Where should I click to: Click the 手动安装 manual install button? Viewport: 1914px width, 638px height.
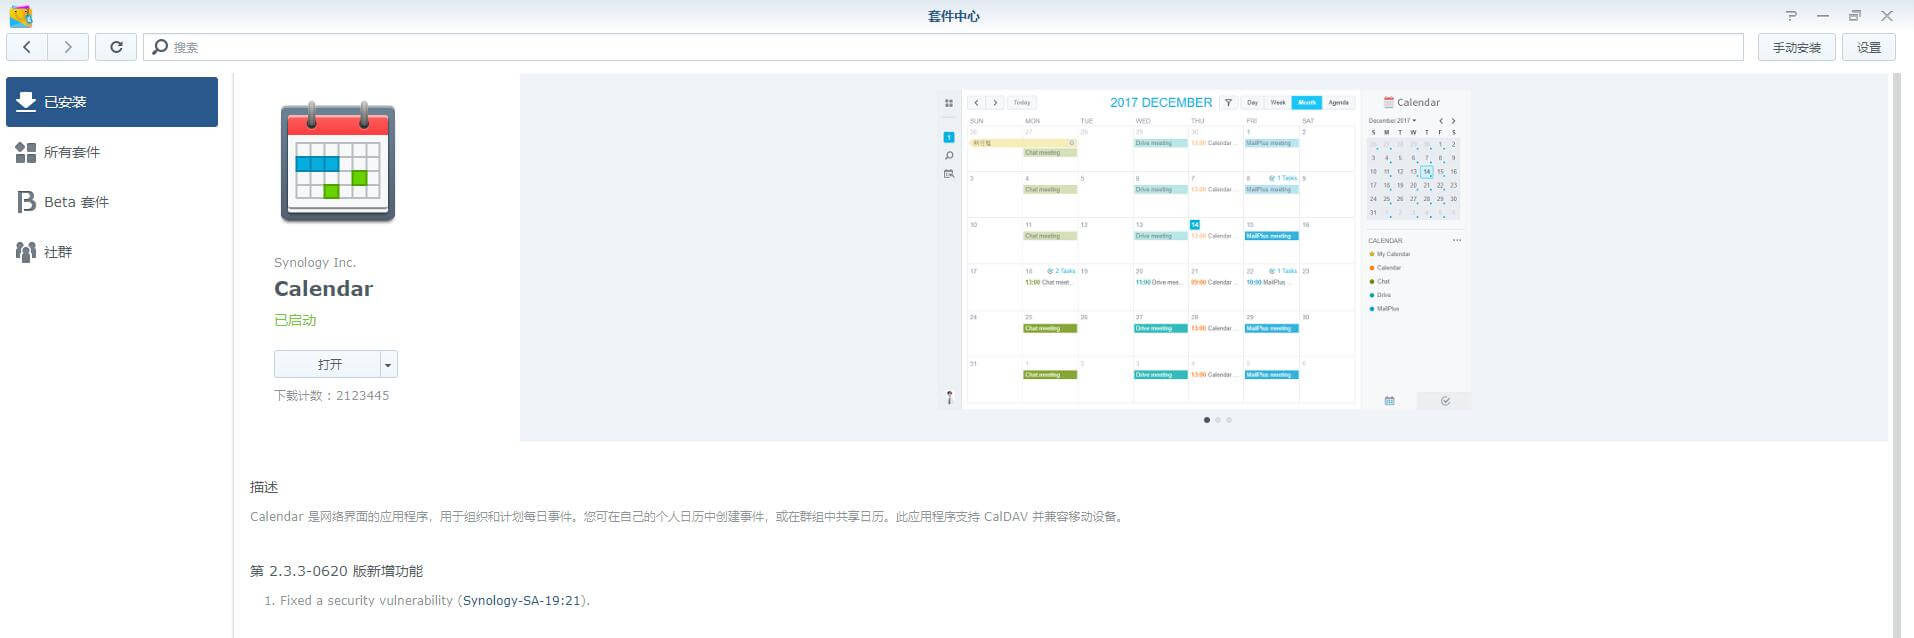click(1796, 47)
